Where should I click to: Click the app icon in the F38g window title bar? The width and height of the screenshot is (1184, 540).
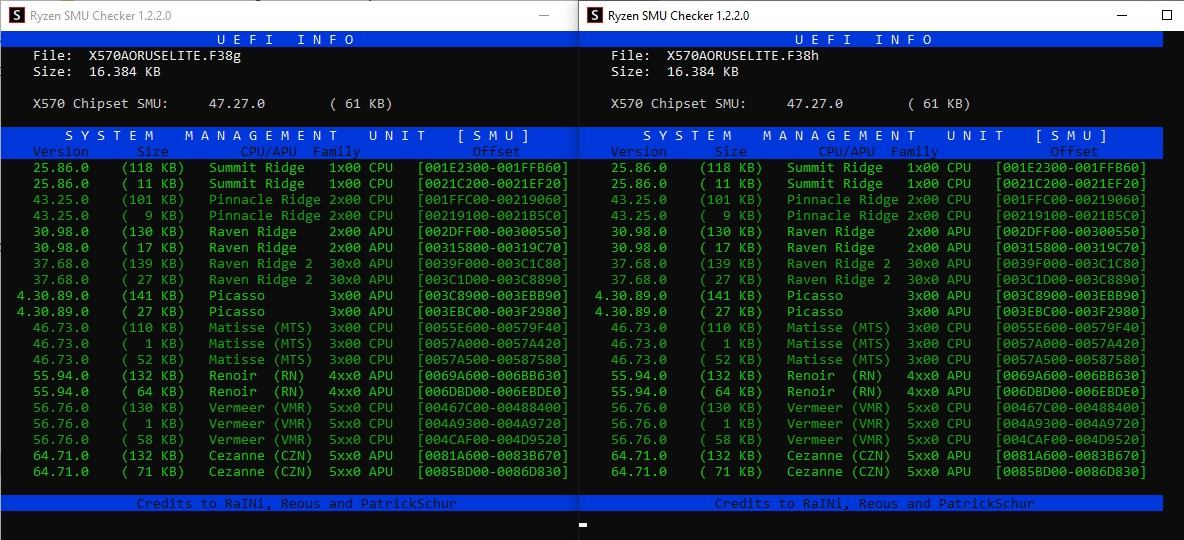tap(16, 15)
